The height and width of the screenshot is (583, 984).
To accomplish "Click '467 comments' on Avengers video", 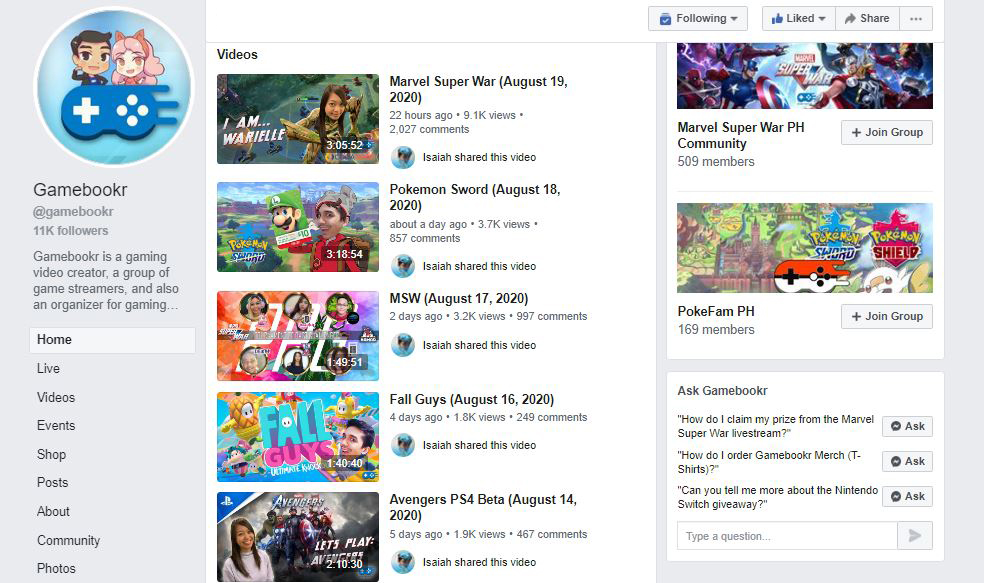I will [x=552, y=534].
